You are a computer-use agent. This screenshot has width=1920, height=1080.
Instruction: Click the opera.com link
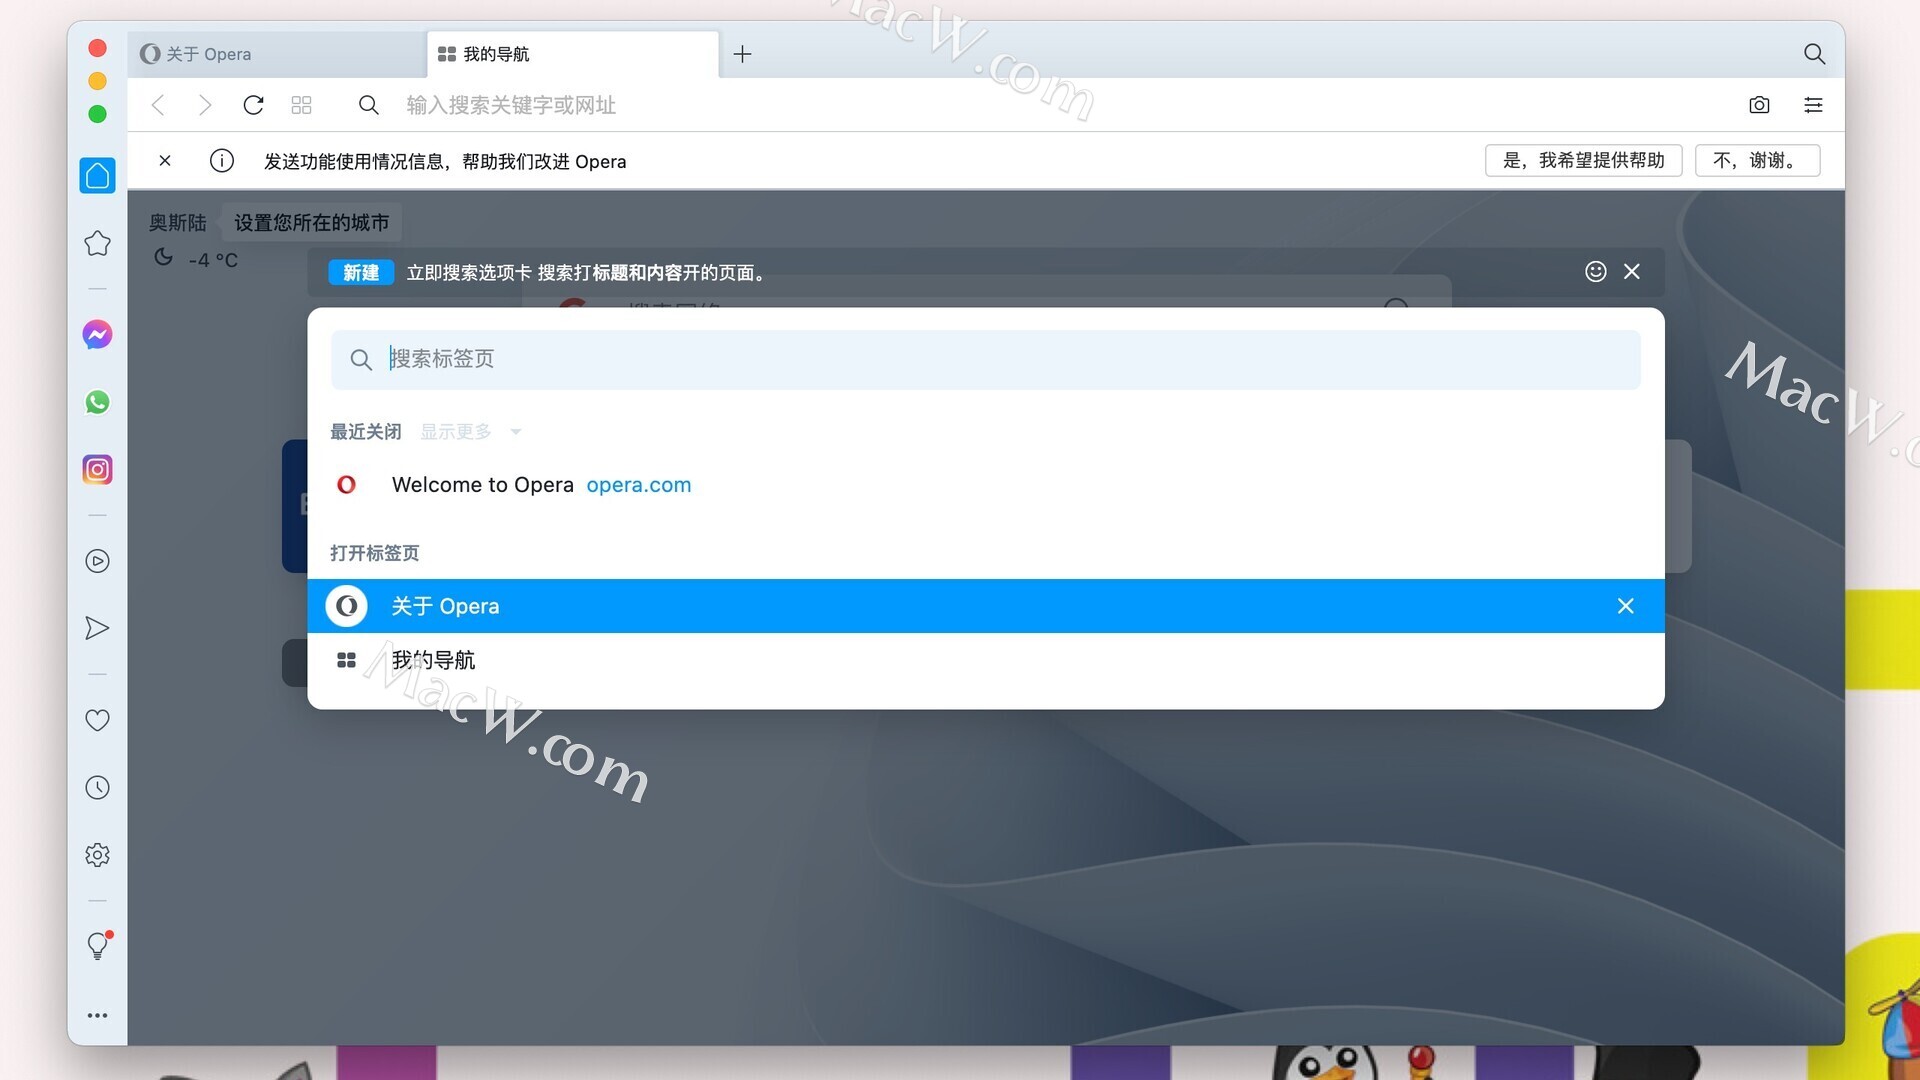(x=638, y=485)
